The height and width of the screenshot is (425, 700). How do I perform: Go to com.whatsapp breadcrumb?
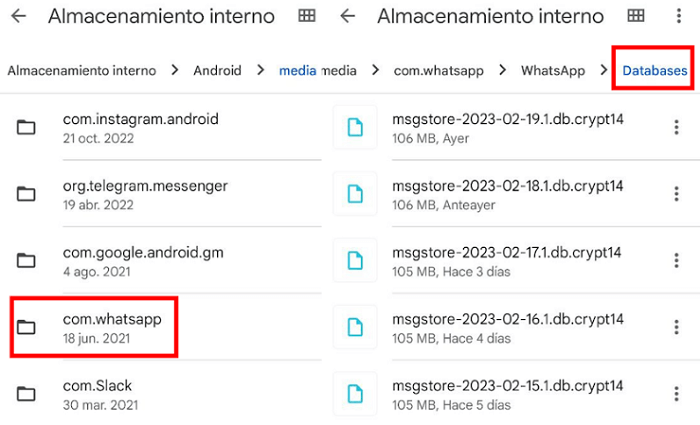point(438,71)
